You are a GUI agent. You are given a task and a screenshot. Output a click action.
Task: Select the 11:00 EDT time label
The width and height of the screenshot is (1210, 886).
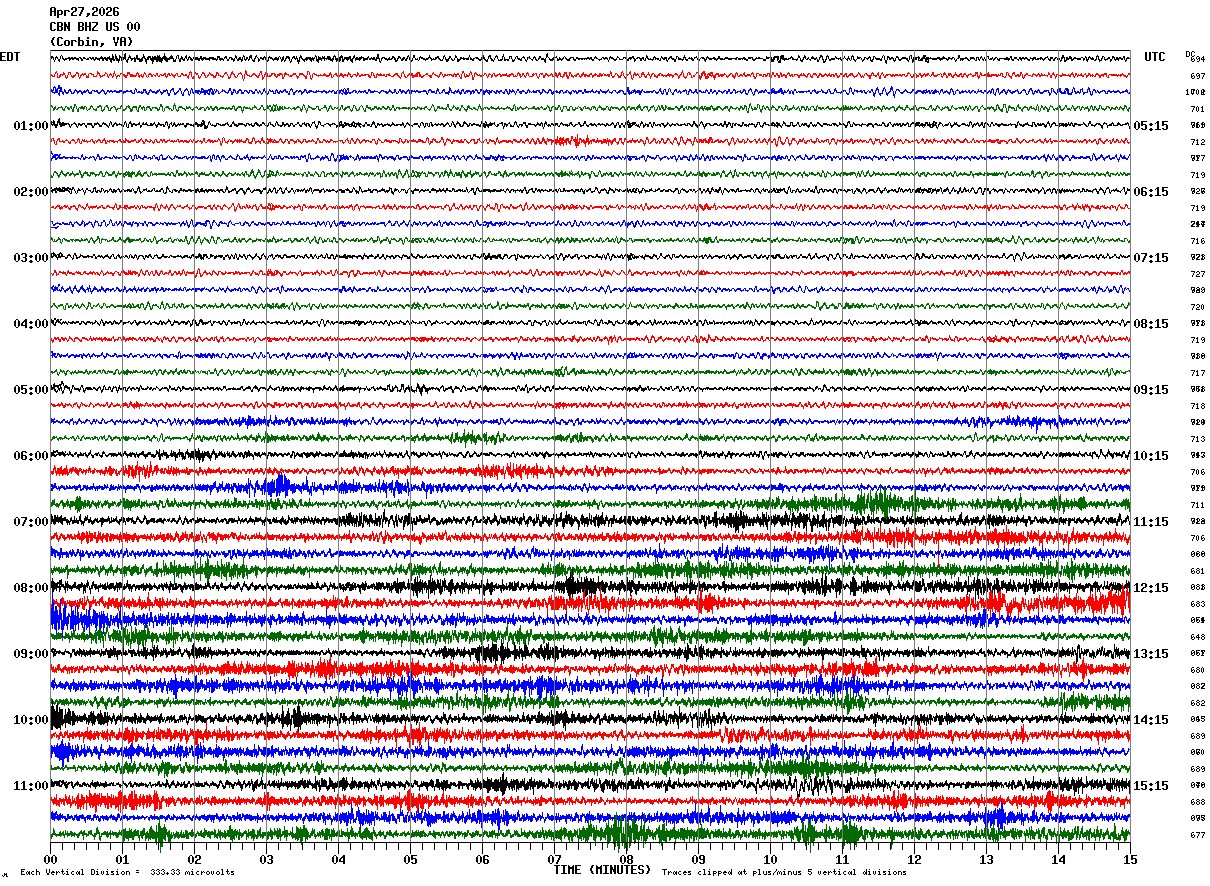[31, 786]
